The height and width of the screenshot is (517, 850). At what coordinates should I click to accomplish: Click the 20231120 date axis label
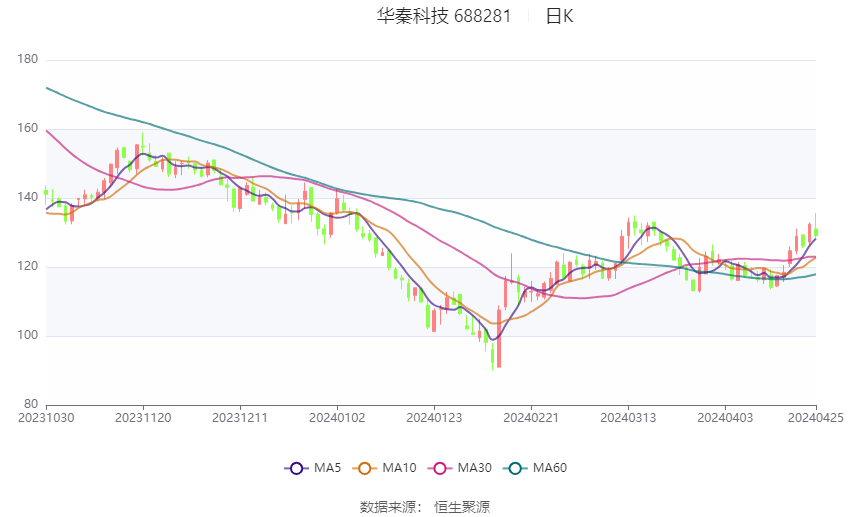(143, 417)
